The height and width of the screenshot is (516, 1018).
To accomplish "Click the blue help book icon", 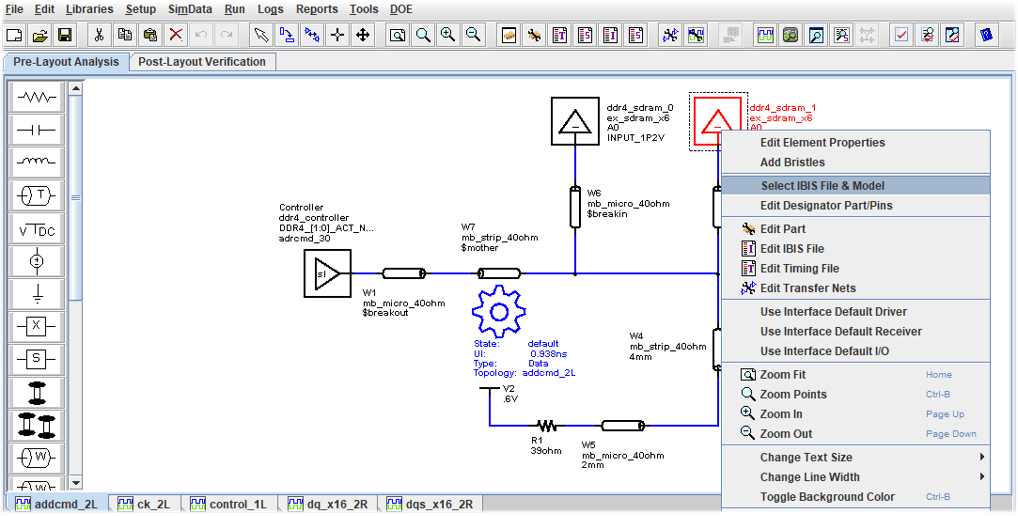I will pyautogui.click(x=986, y=35).
